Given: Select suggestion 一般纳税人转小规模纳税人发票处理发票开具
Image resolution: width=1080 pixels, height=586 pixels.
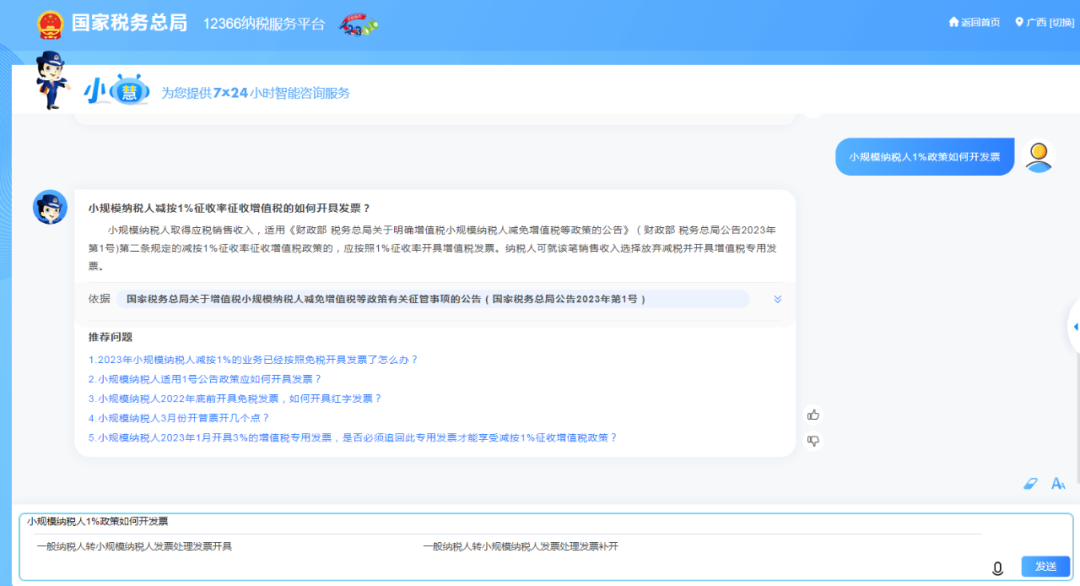Looking at the screenshot, I should (x=134, y=546).
